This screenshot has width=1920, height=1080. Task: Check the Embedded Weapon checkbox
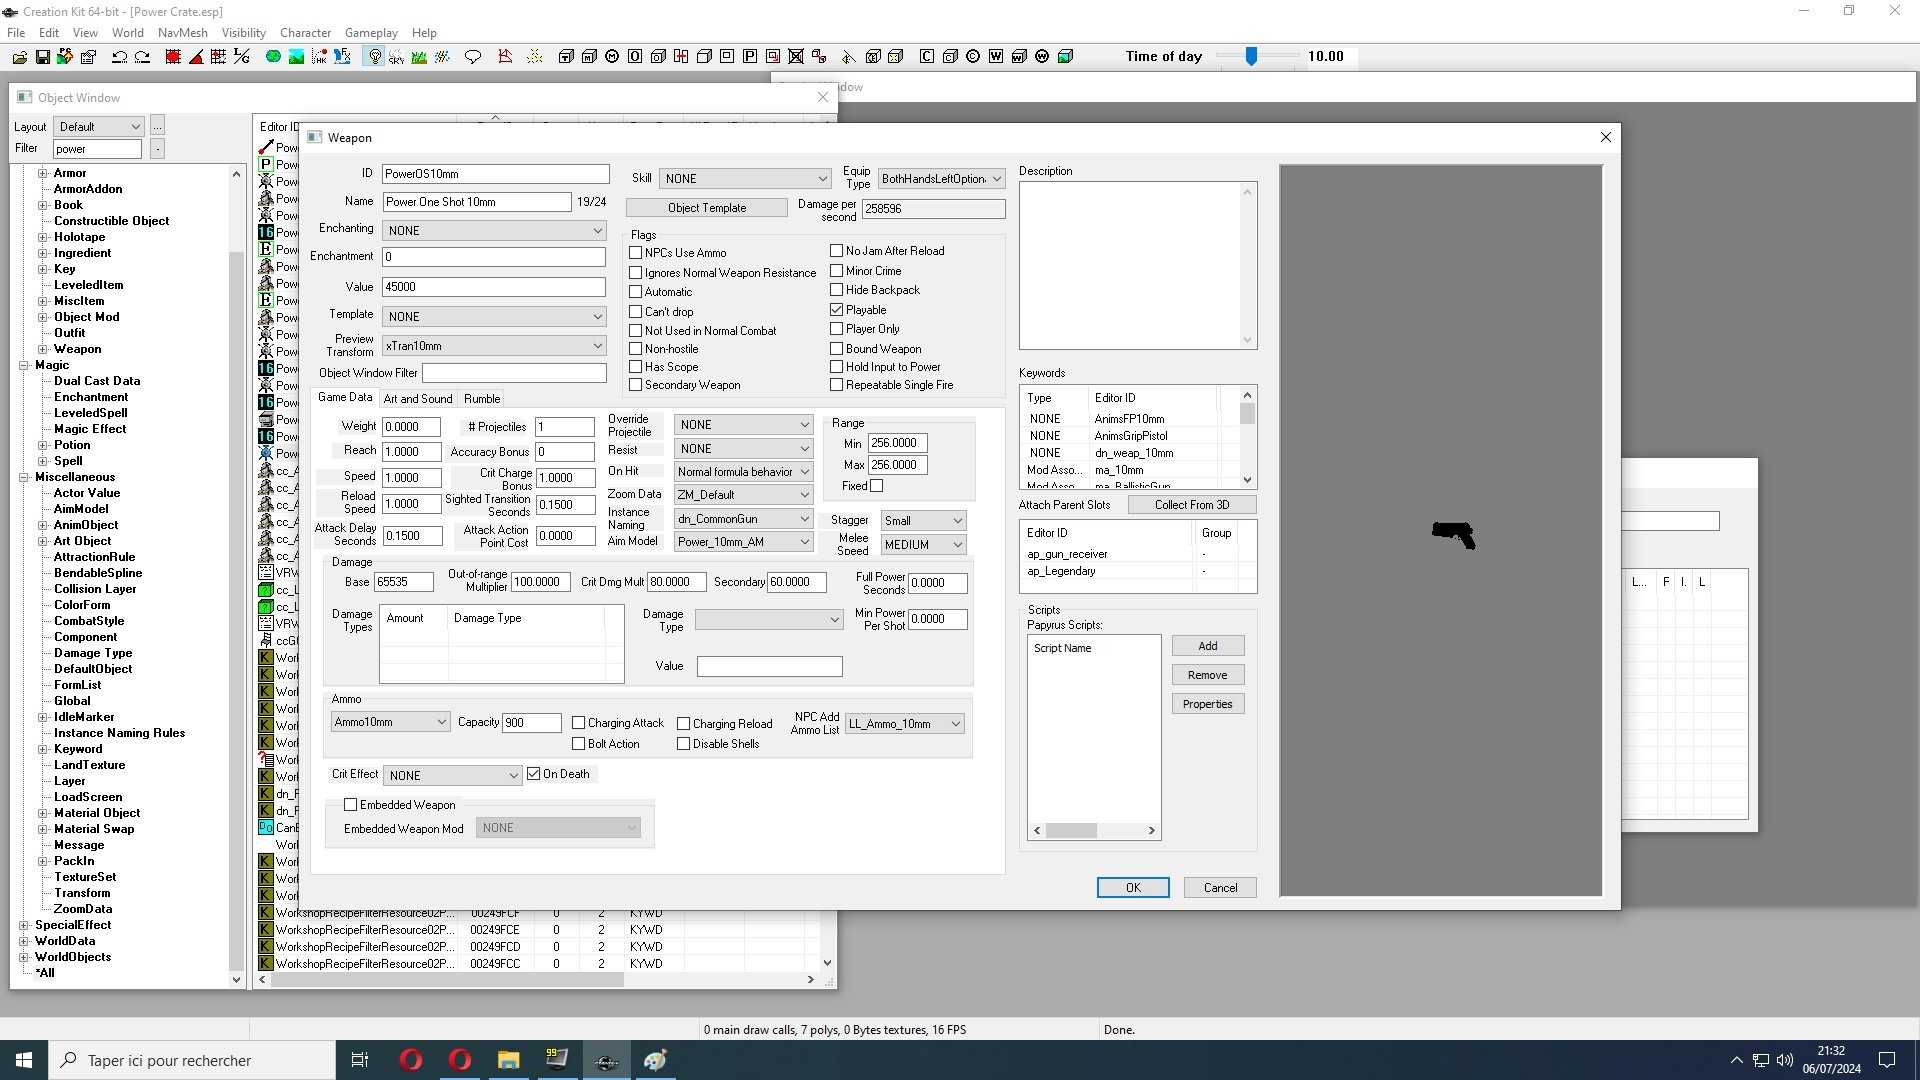click(x=351, y=805)
